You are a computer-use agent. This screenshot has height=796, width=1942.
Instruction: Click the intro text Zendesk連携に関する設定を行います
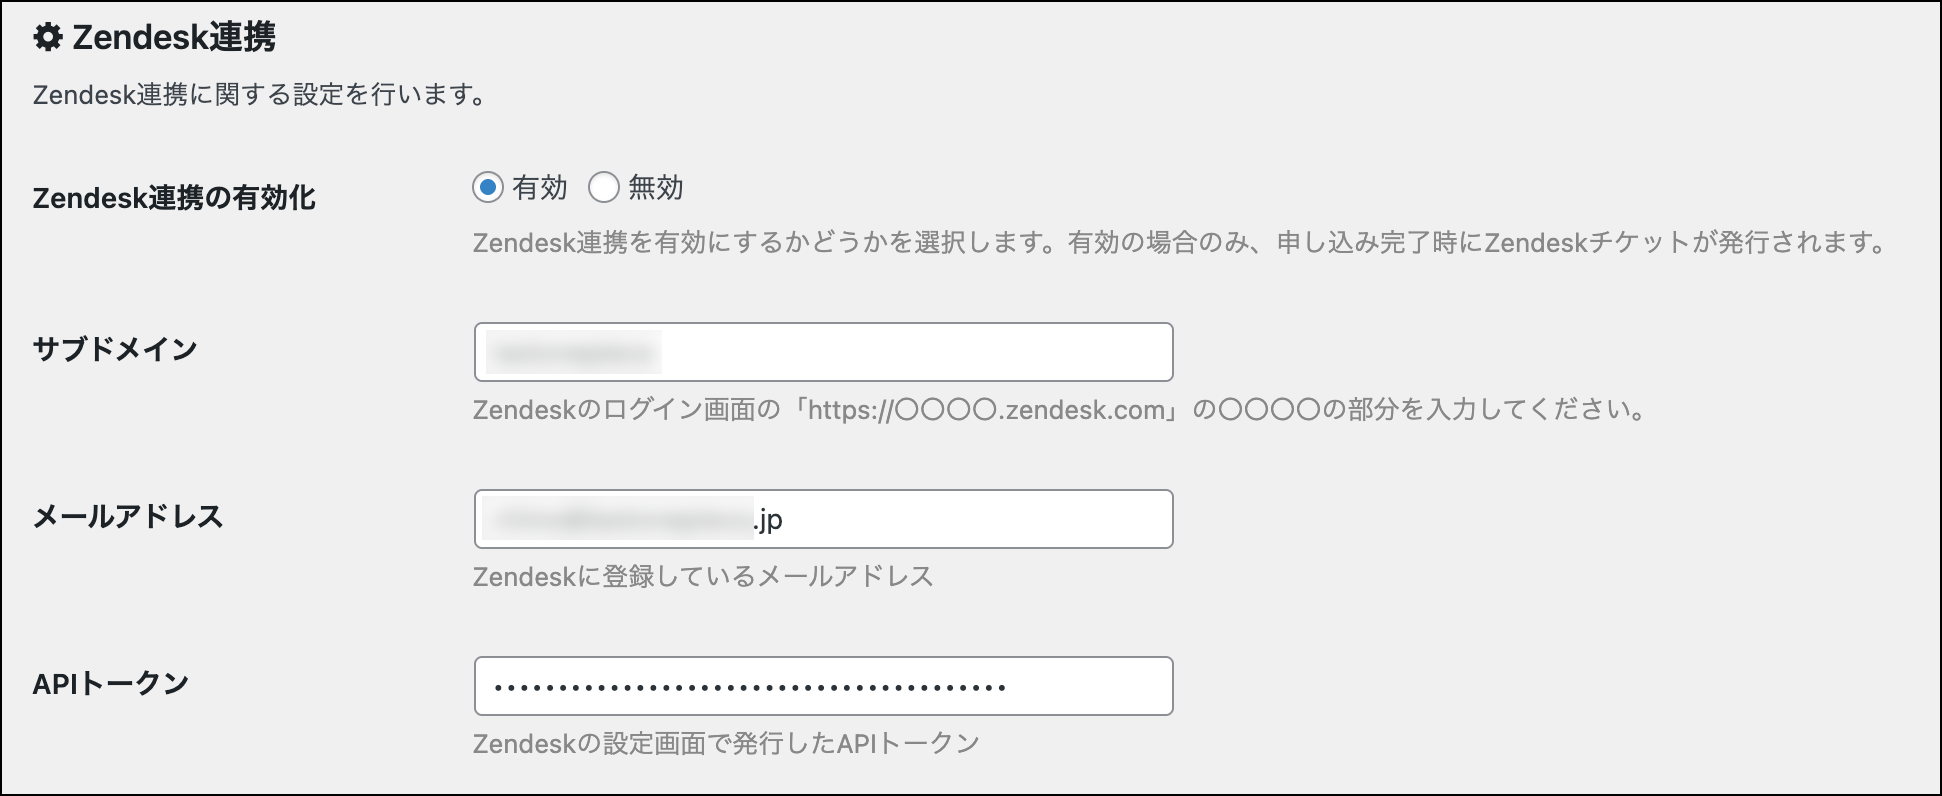point(260,95)
